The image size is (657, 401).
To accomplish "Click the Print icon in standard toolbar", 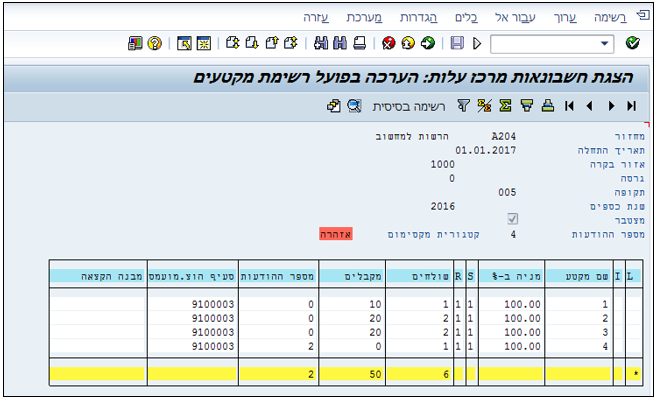I will (360, 43).
